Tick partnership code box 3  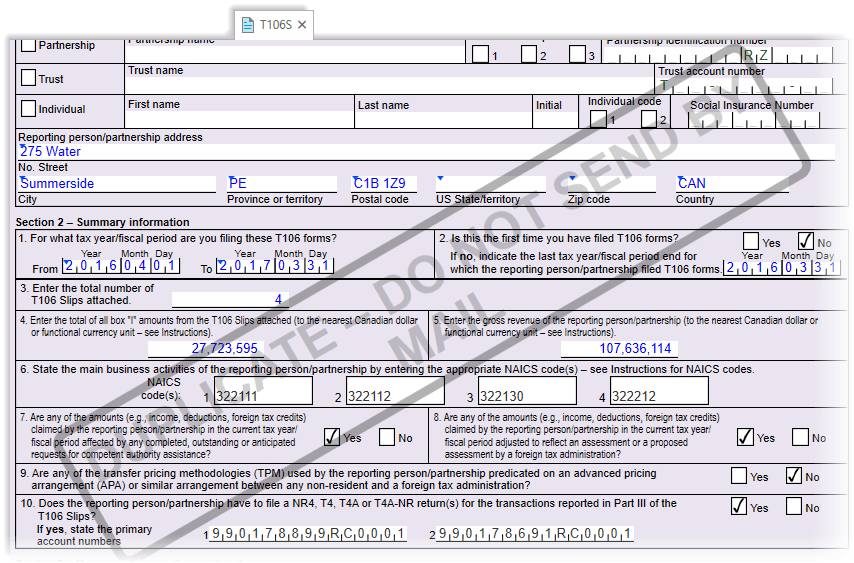(x=577, y=54)
